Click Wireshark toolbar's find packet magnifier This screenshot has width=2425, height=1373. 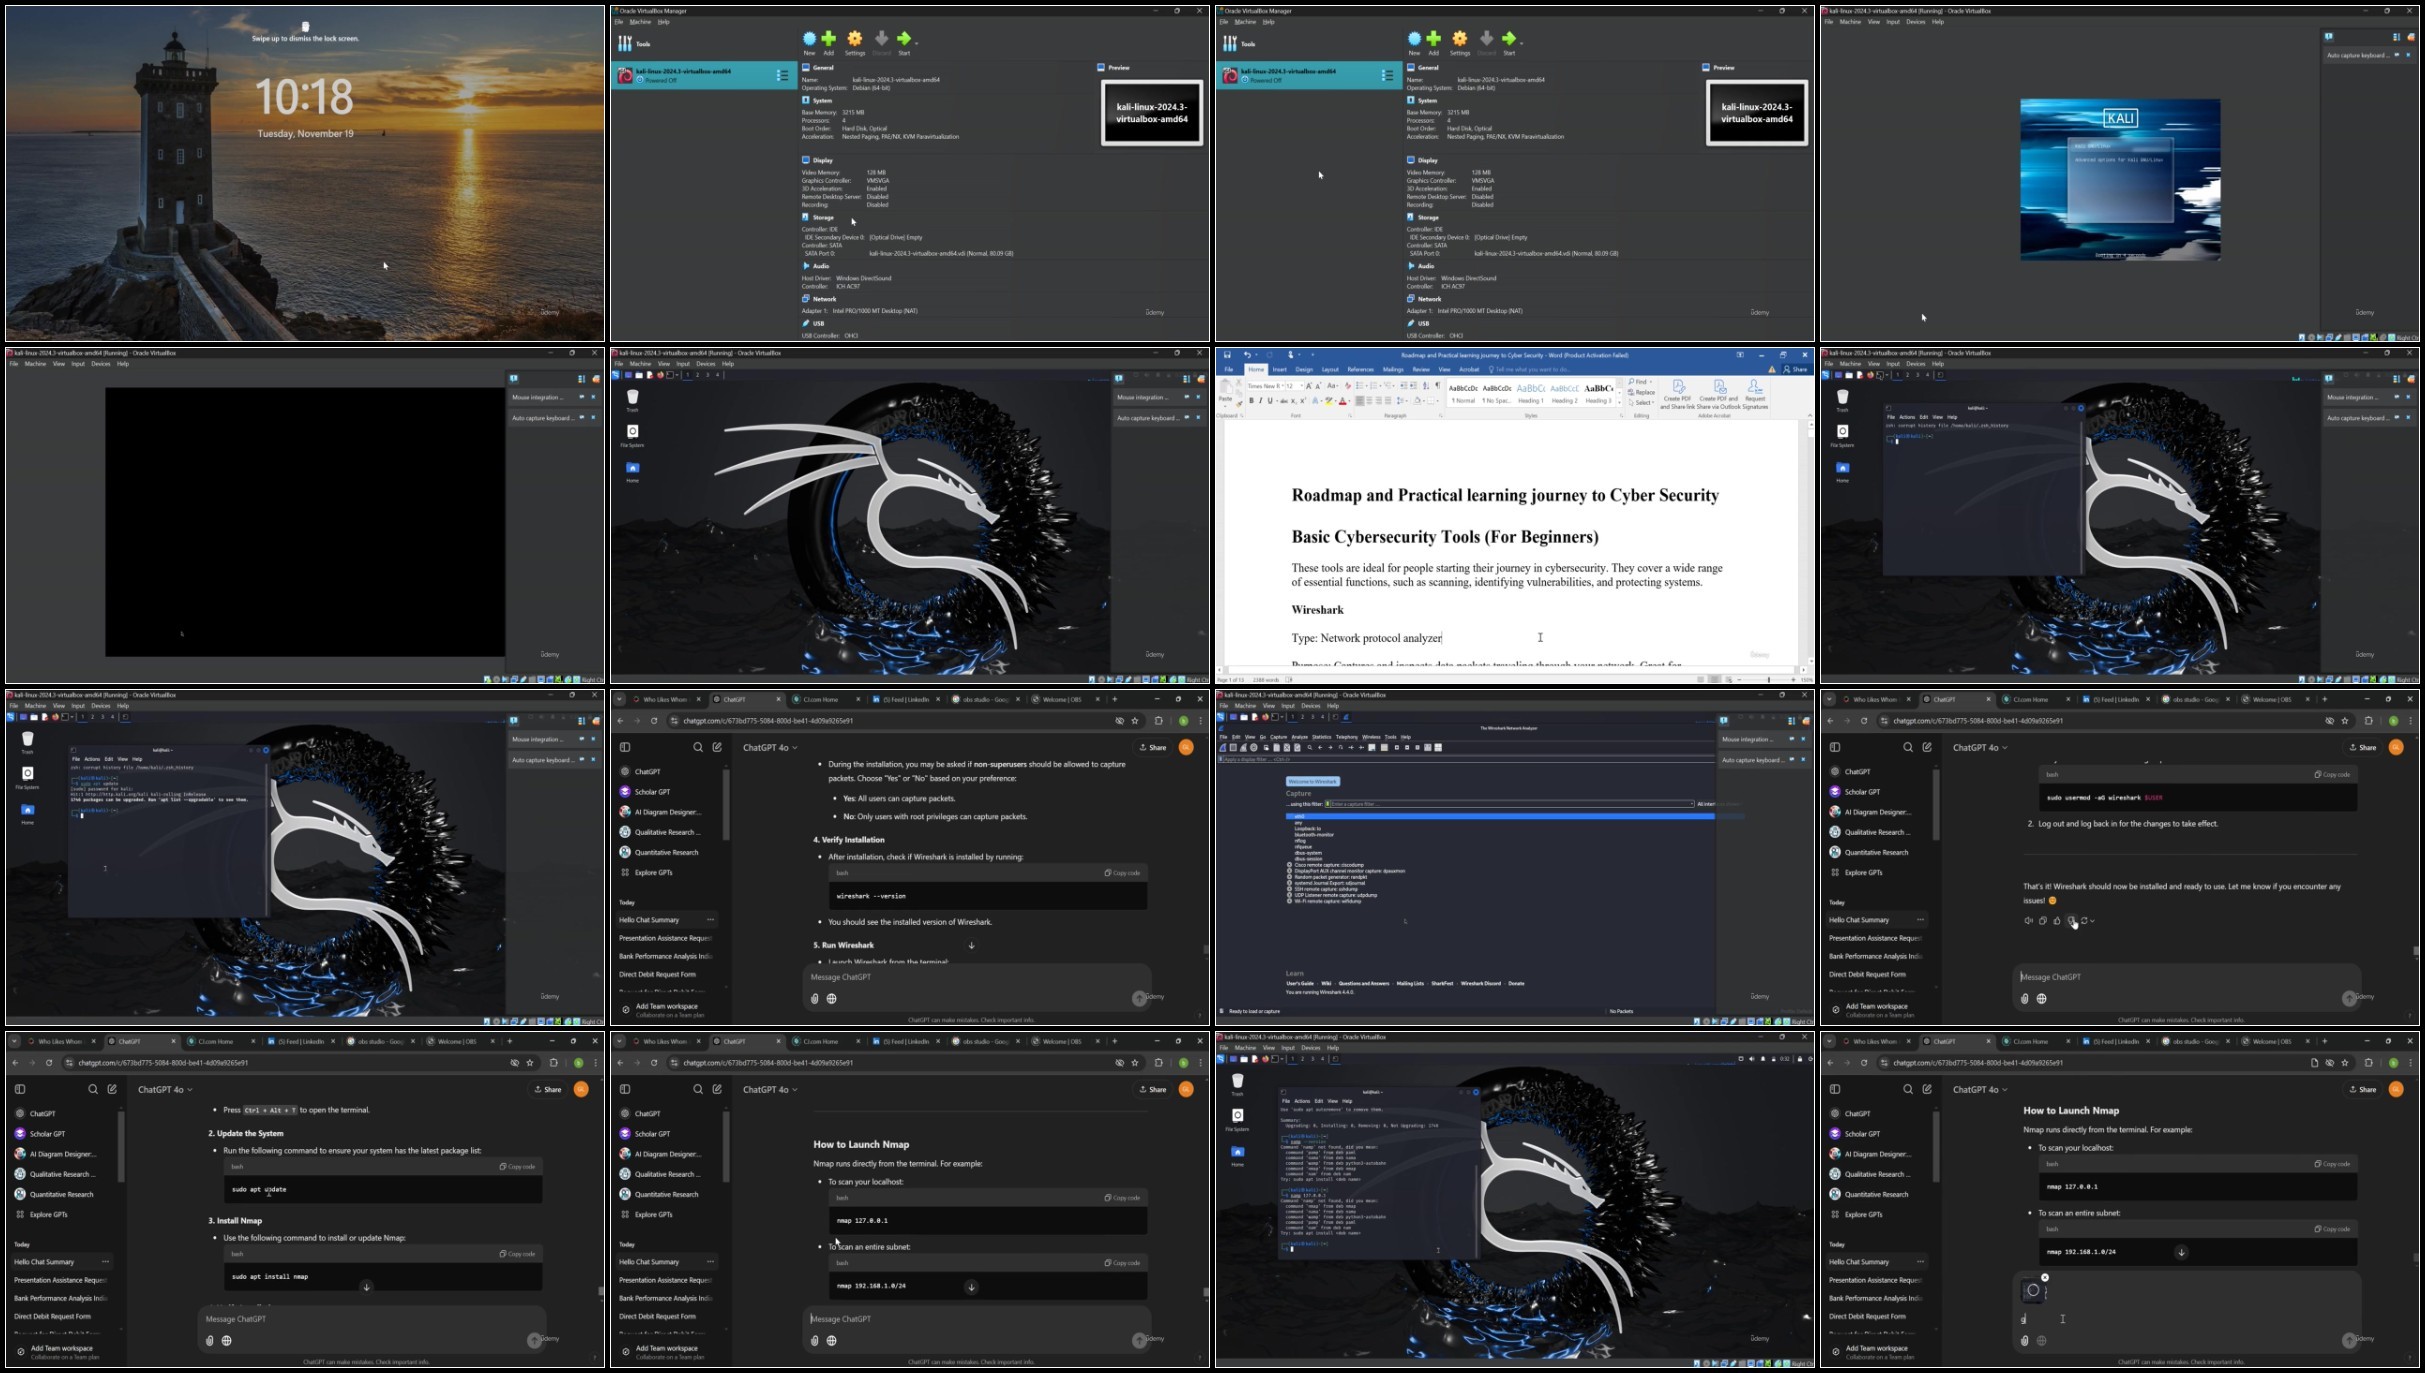click(1309, 747)
